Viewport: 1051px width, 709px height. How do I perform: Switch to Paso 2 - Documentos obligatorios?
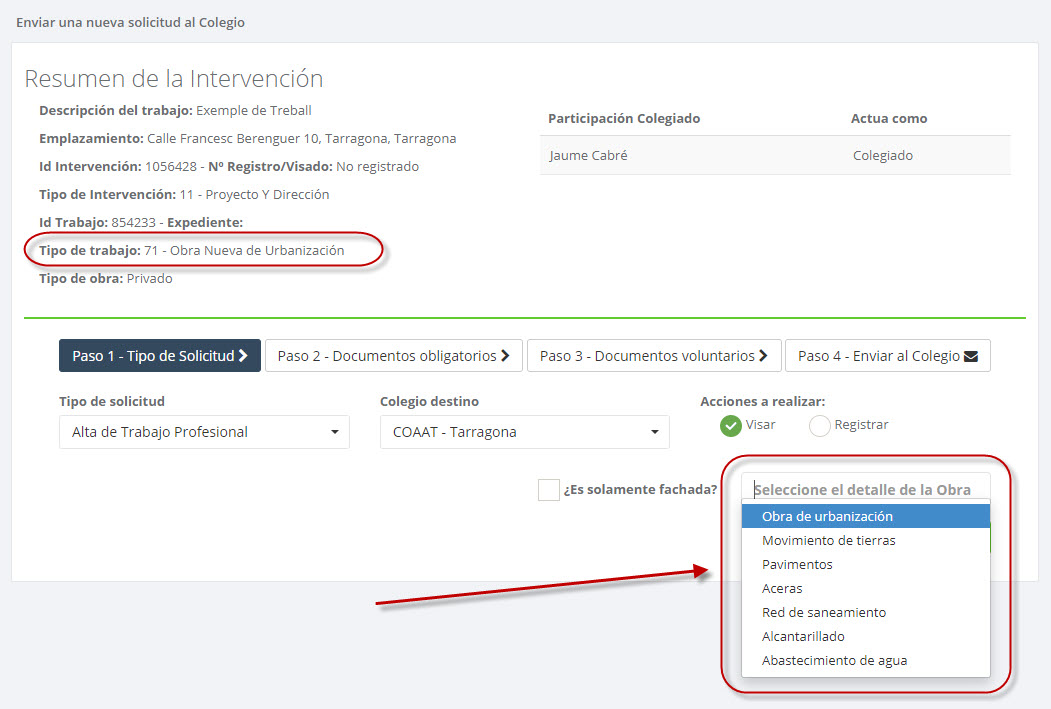point(393,356)
